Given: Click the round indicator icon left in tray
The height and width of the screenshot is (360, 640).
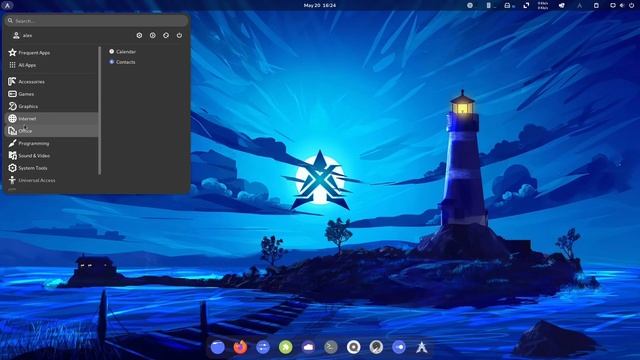Looking at the screenshot, I should 470,5.
